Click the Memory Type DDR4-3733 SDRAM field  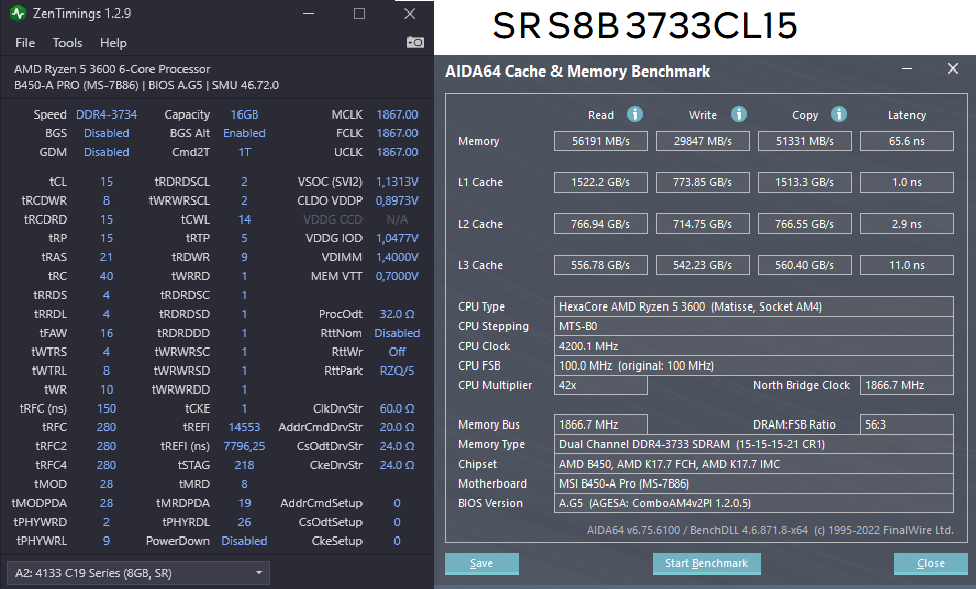click(x=754, y=445)
